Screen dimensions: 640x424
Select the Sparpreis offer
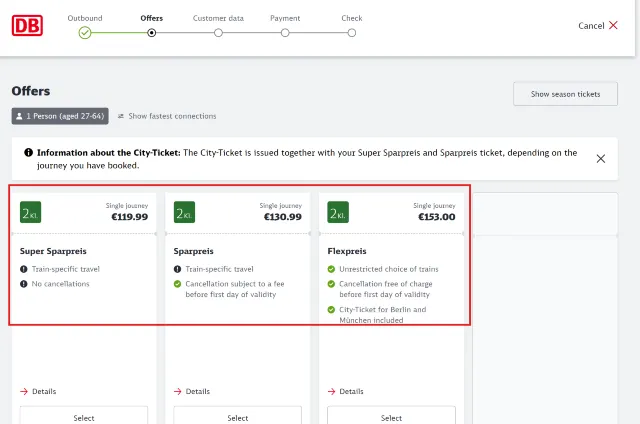pyautogui.click(x=238, y=416)
